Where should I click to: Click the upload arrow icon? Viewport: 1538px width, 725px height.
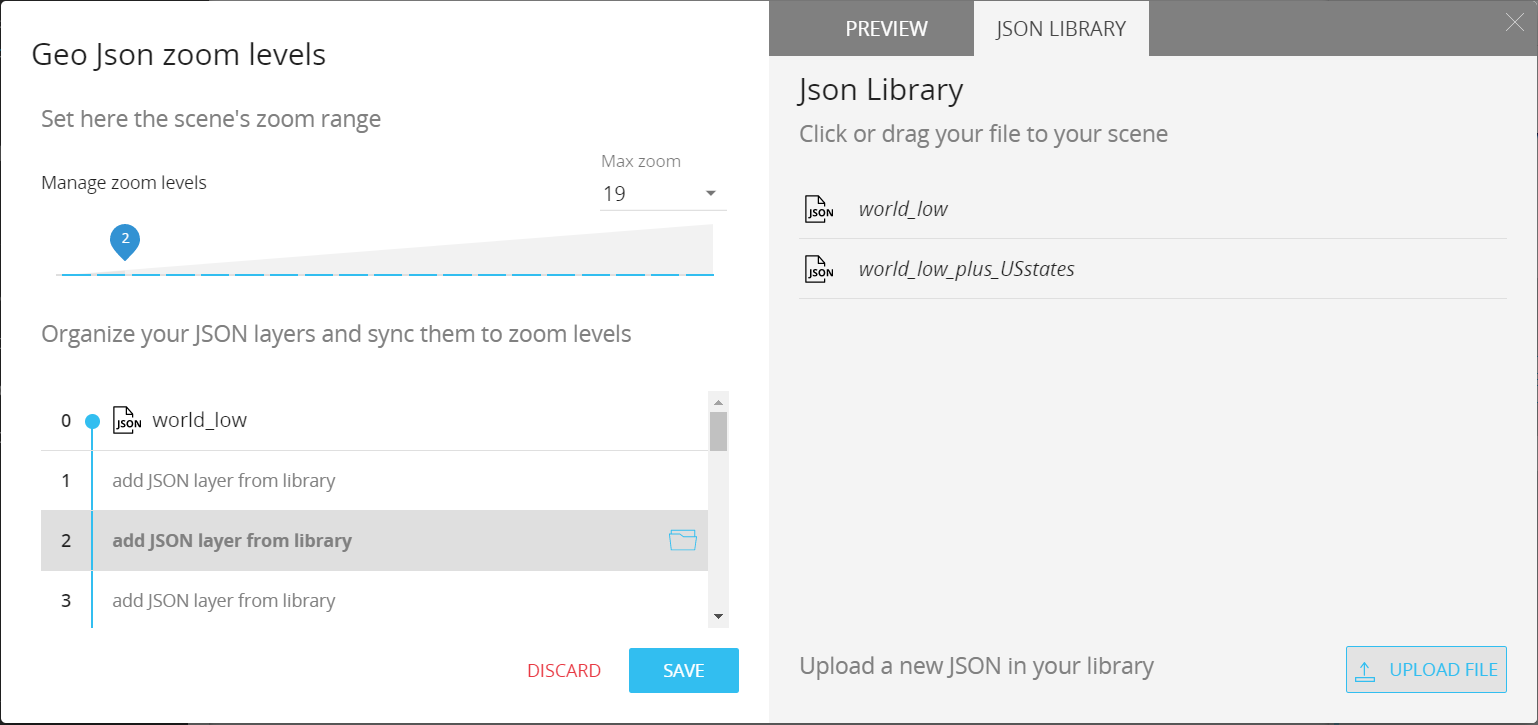click(x=1365, y=670)
